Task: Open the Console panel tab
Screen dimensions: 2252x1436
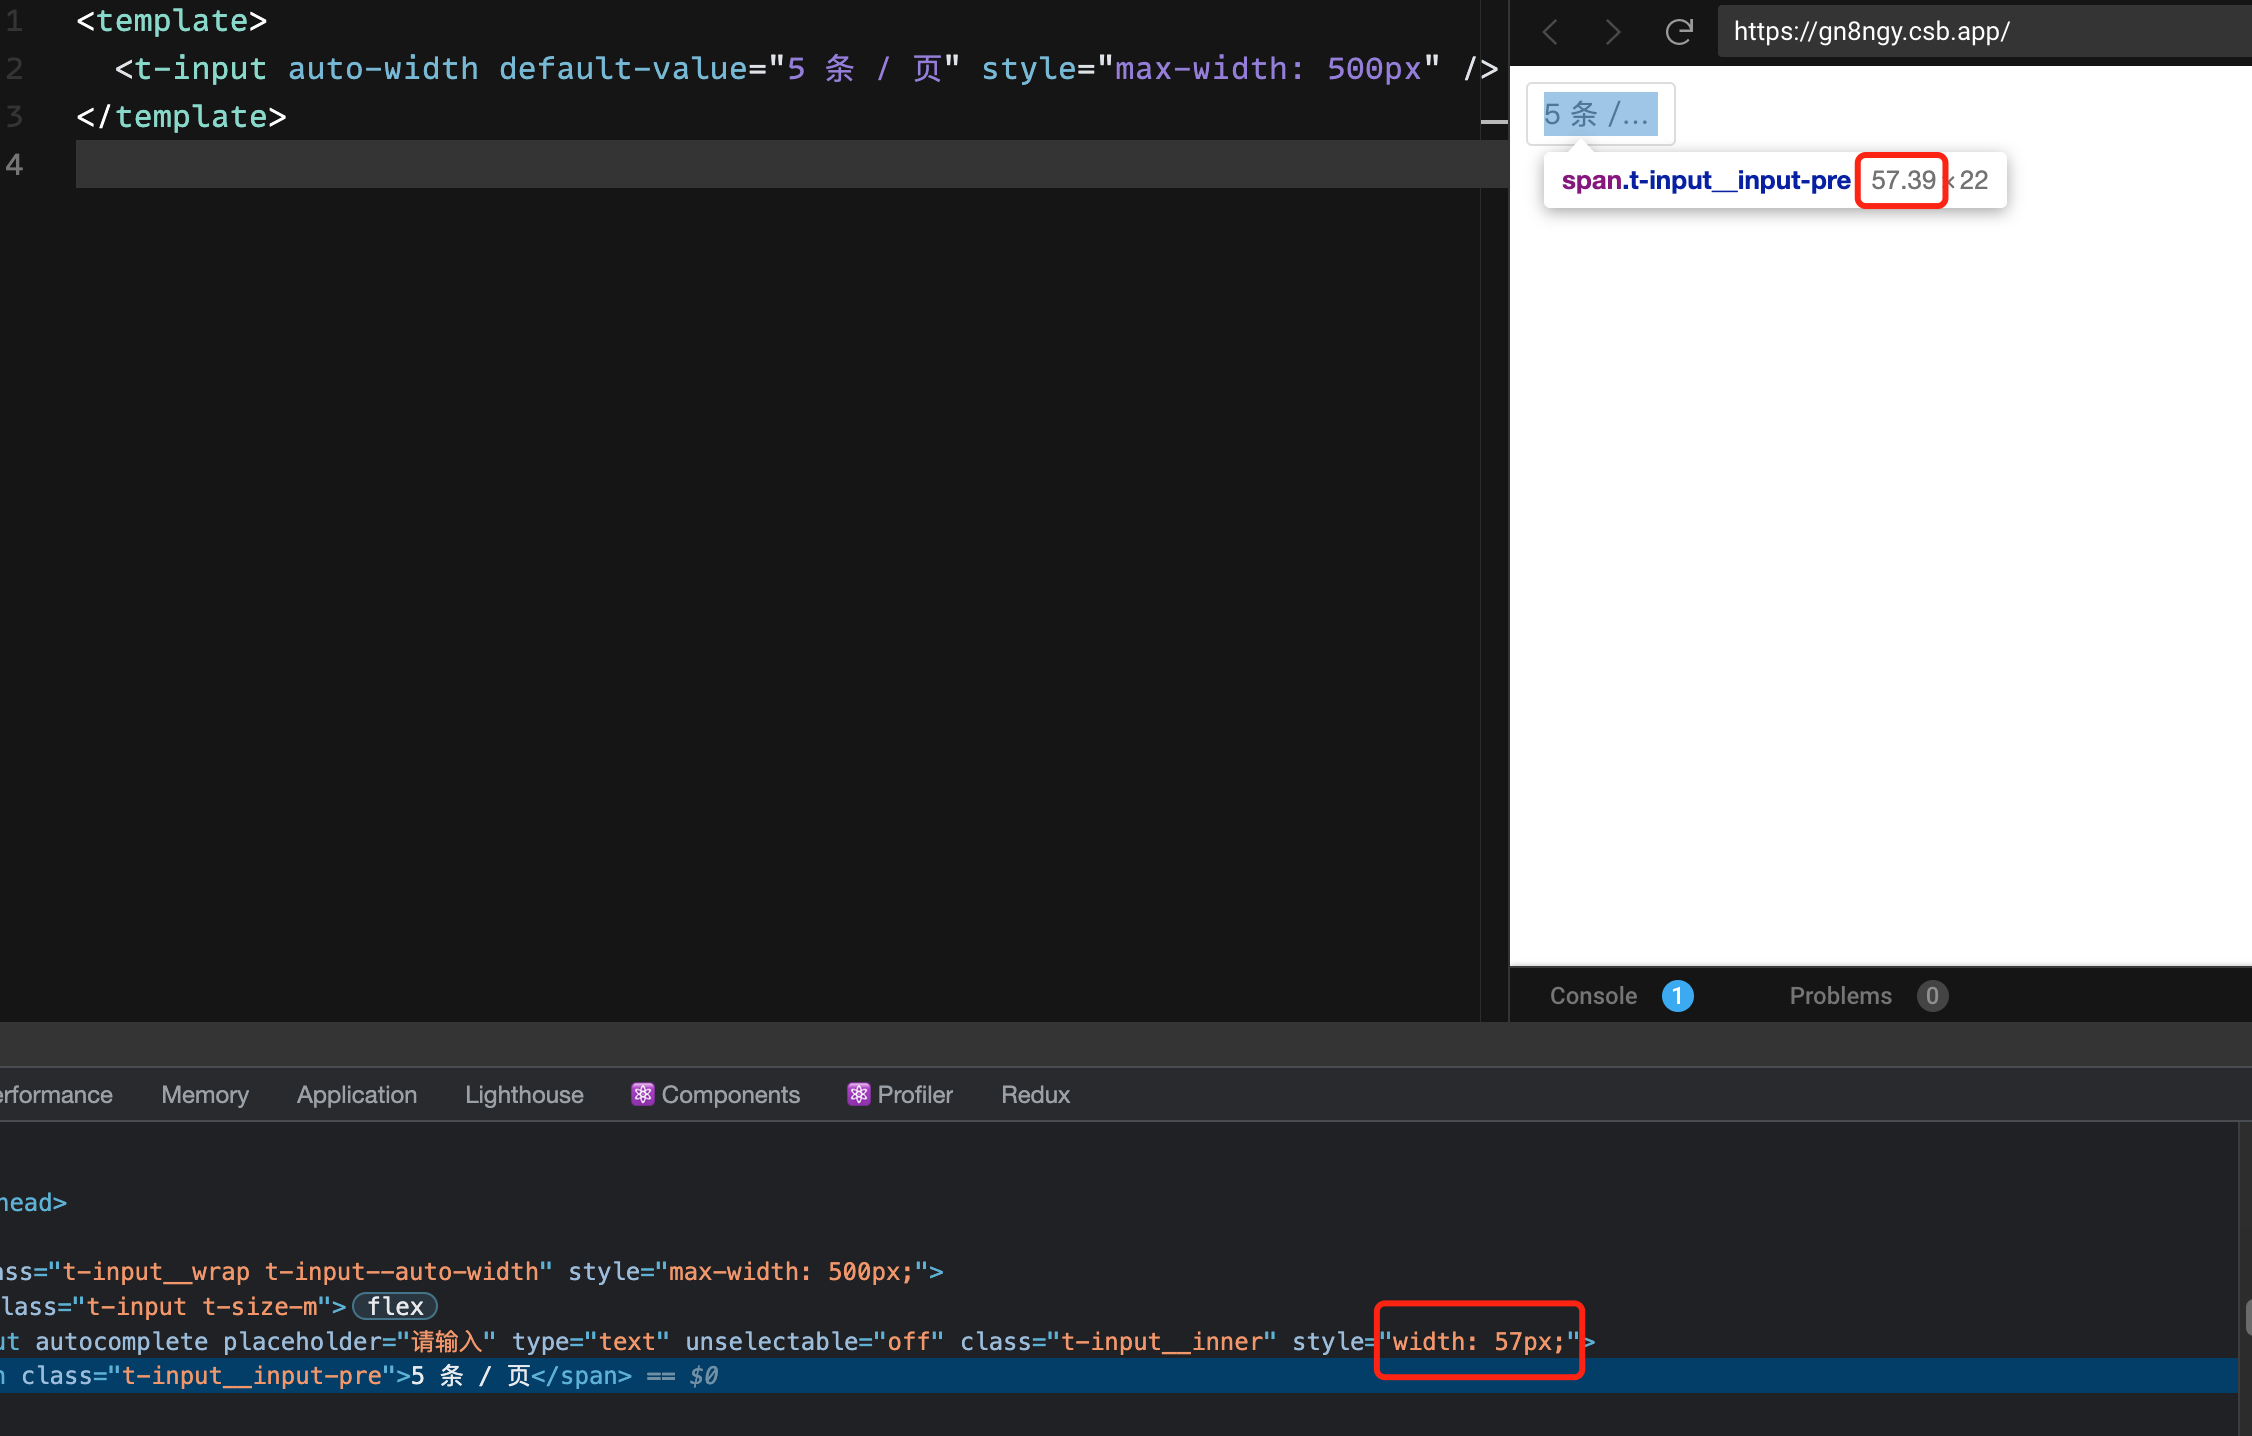Action: pyautogui.click(x=1593, y=996)
